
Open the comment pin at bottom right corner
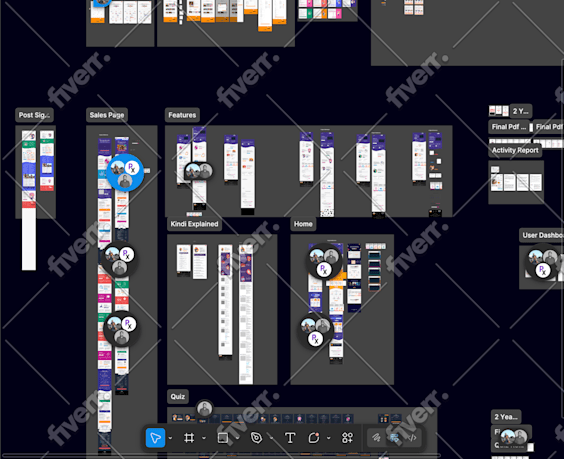click(514, 437)
